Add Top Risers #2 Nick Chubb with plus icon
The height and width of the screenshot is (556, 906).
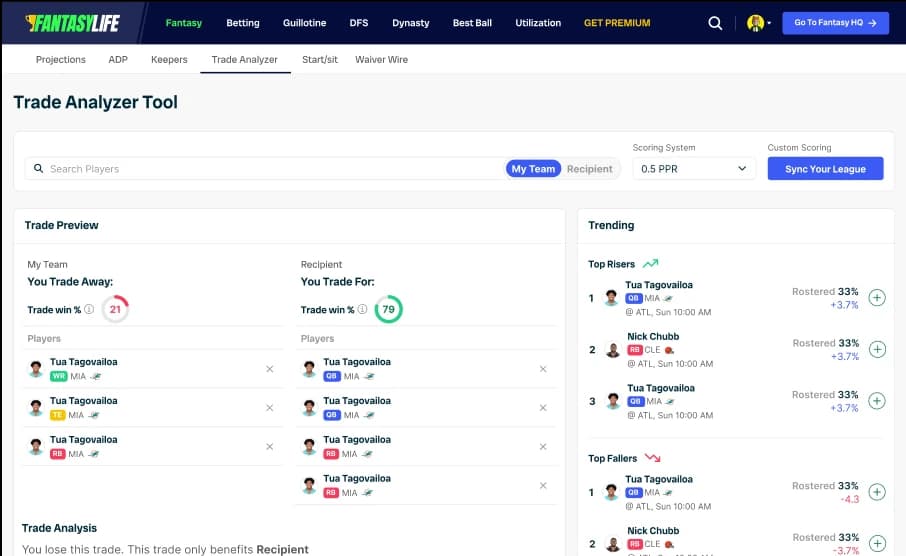pyautogui.click(x=877, y=349)
